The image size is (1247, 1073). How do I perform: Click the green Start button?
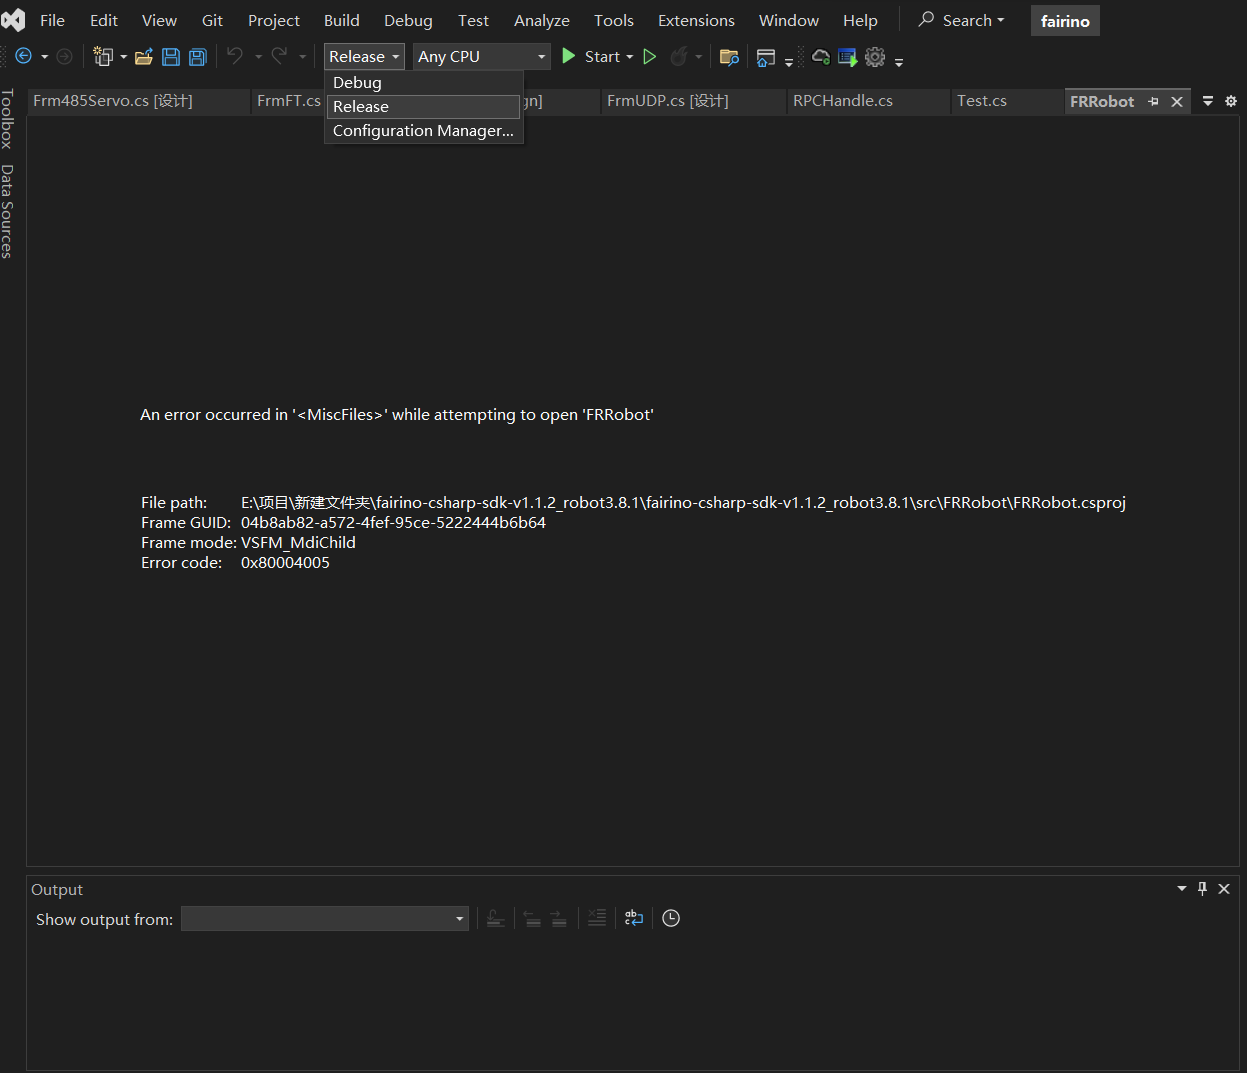pyautogui.click(x=592, y=57)
